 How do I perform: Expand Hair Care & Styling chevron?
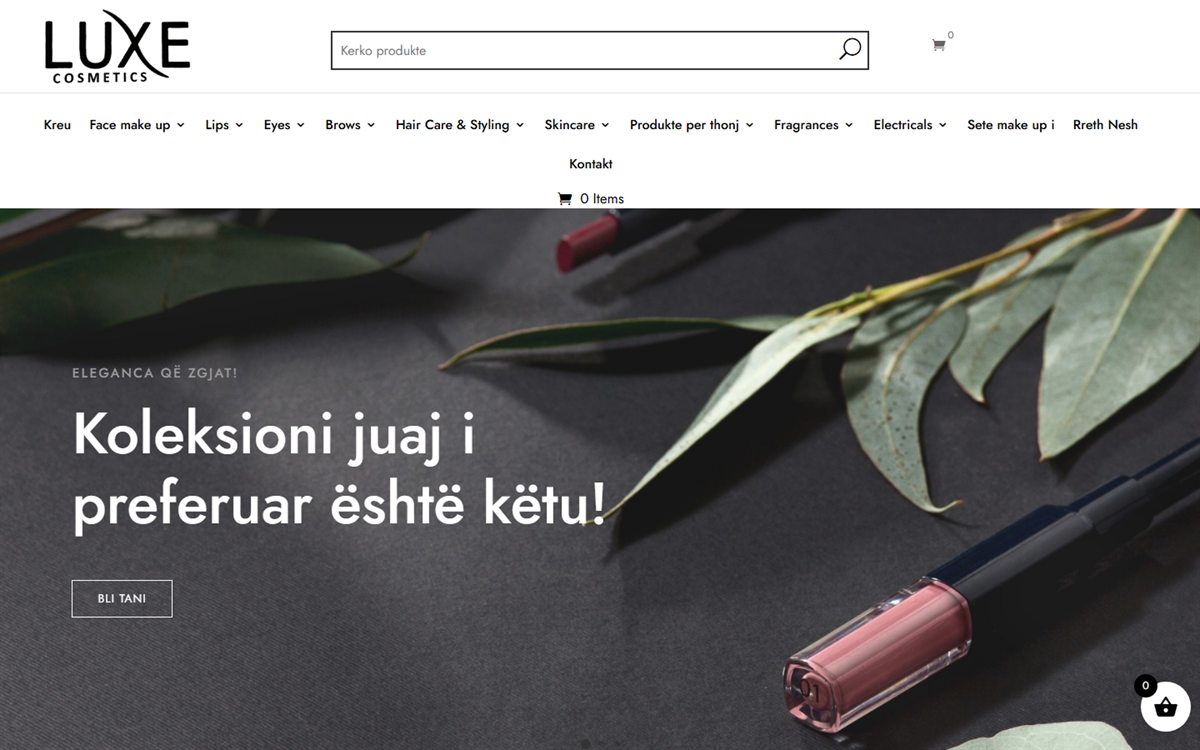[x=520, y=125]
